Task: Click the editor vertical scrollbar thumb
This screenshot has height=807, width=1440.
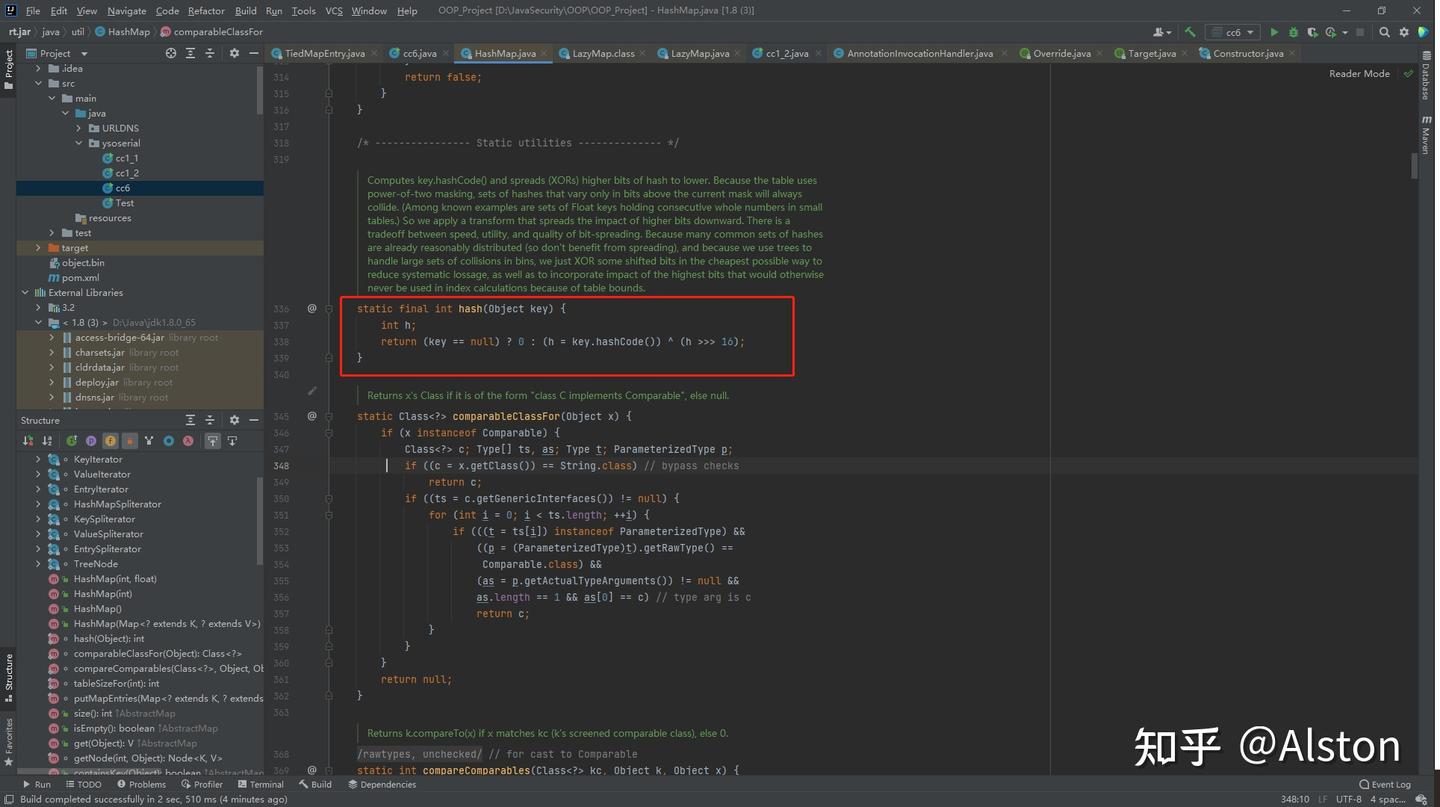Action: (x=1414, y=167)
